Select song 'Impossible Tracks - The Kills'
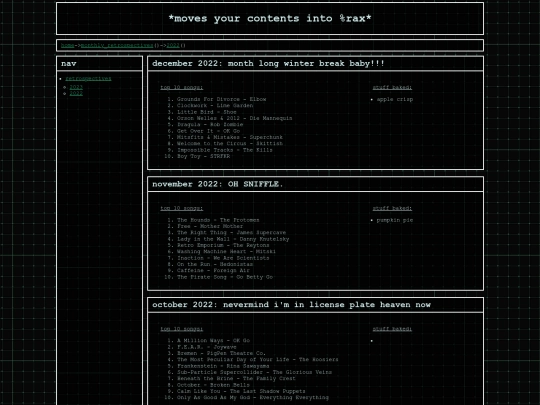The width and height of the screenshot is (540, 405). pos(225,150)
